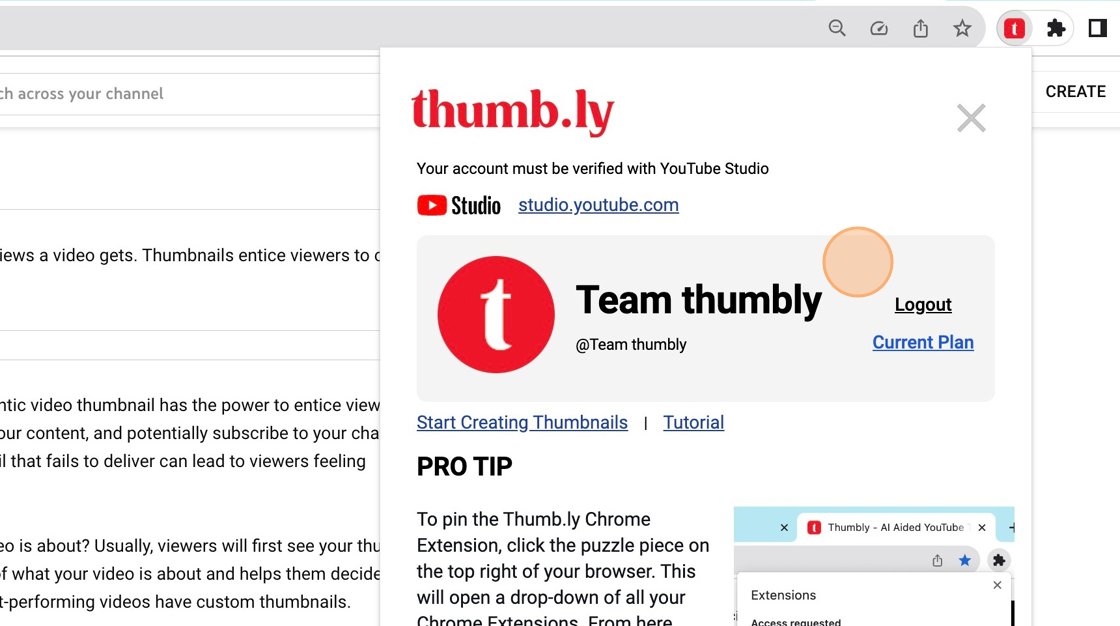Click the zoom magnifier icon in address bar
This screenshot has width=1120, height=626.
pos(836,29)
